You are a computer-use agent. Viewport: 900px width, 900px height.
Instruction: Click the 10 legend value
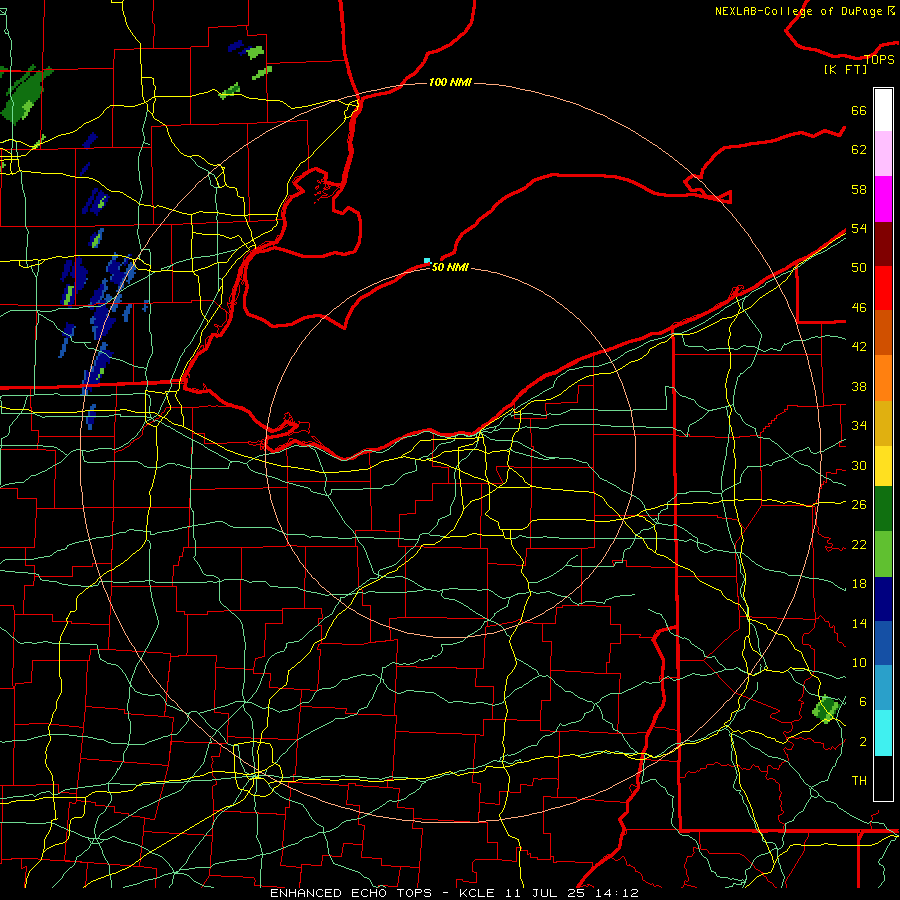[x=859, y=662]
